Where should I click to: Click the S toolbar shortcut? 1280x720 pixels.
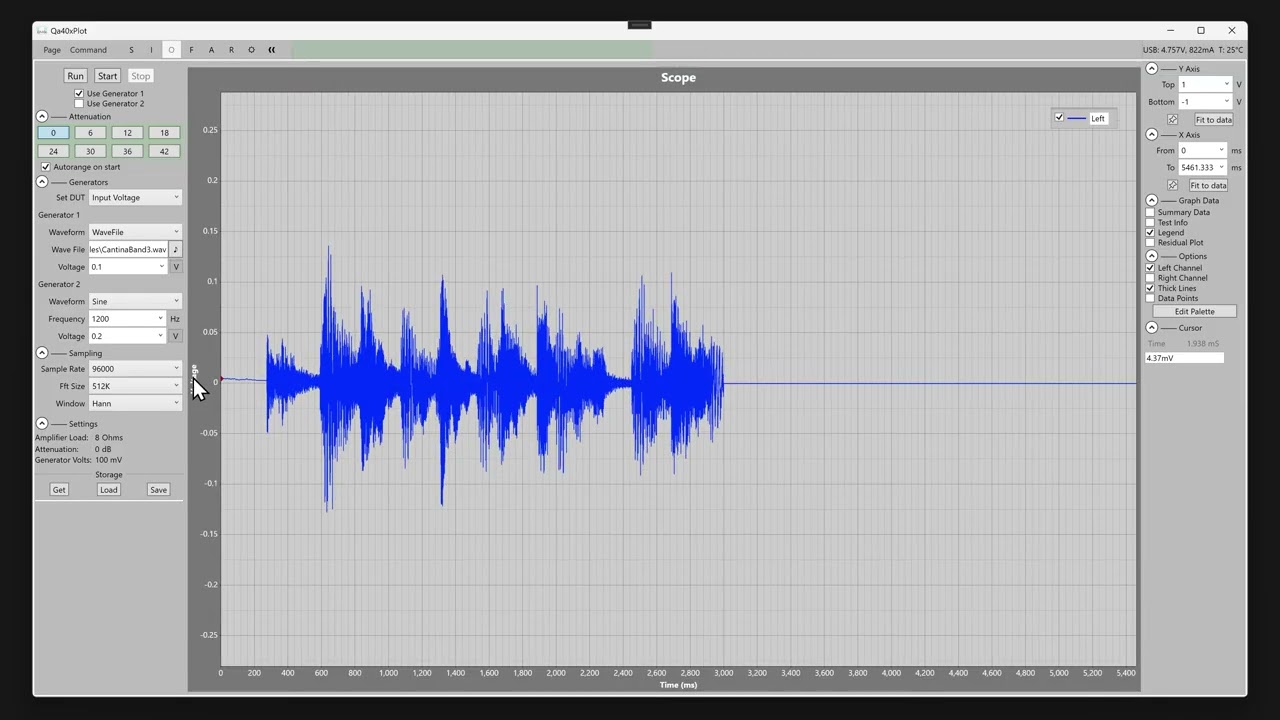coord(131,50)
